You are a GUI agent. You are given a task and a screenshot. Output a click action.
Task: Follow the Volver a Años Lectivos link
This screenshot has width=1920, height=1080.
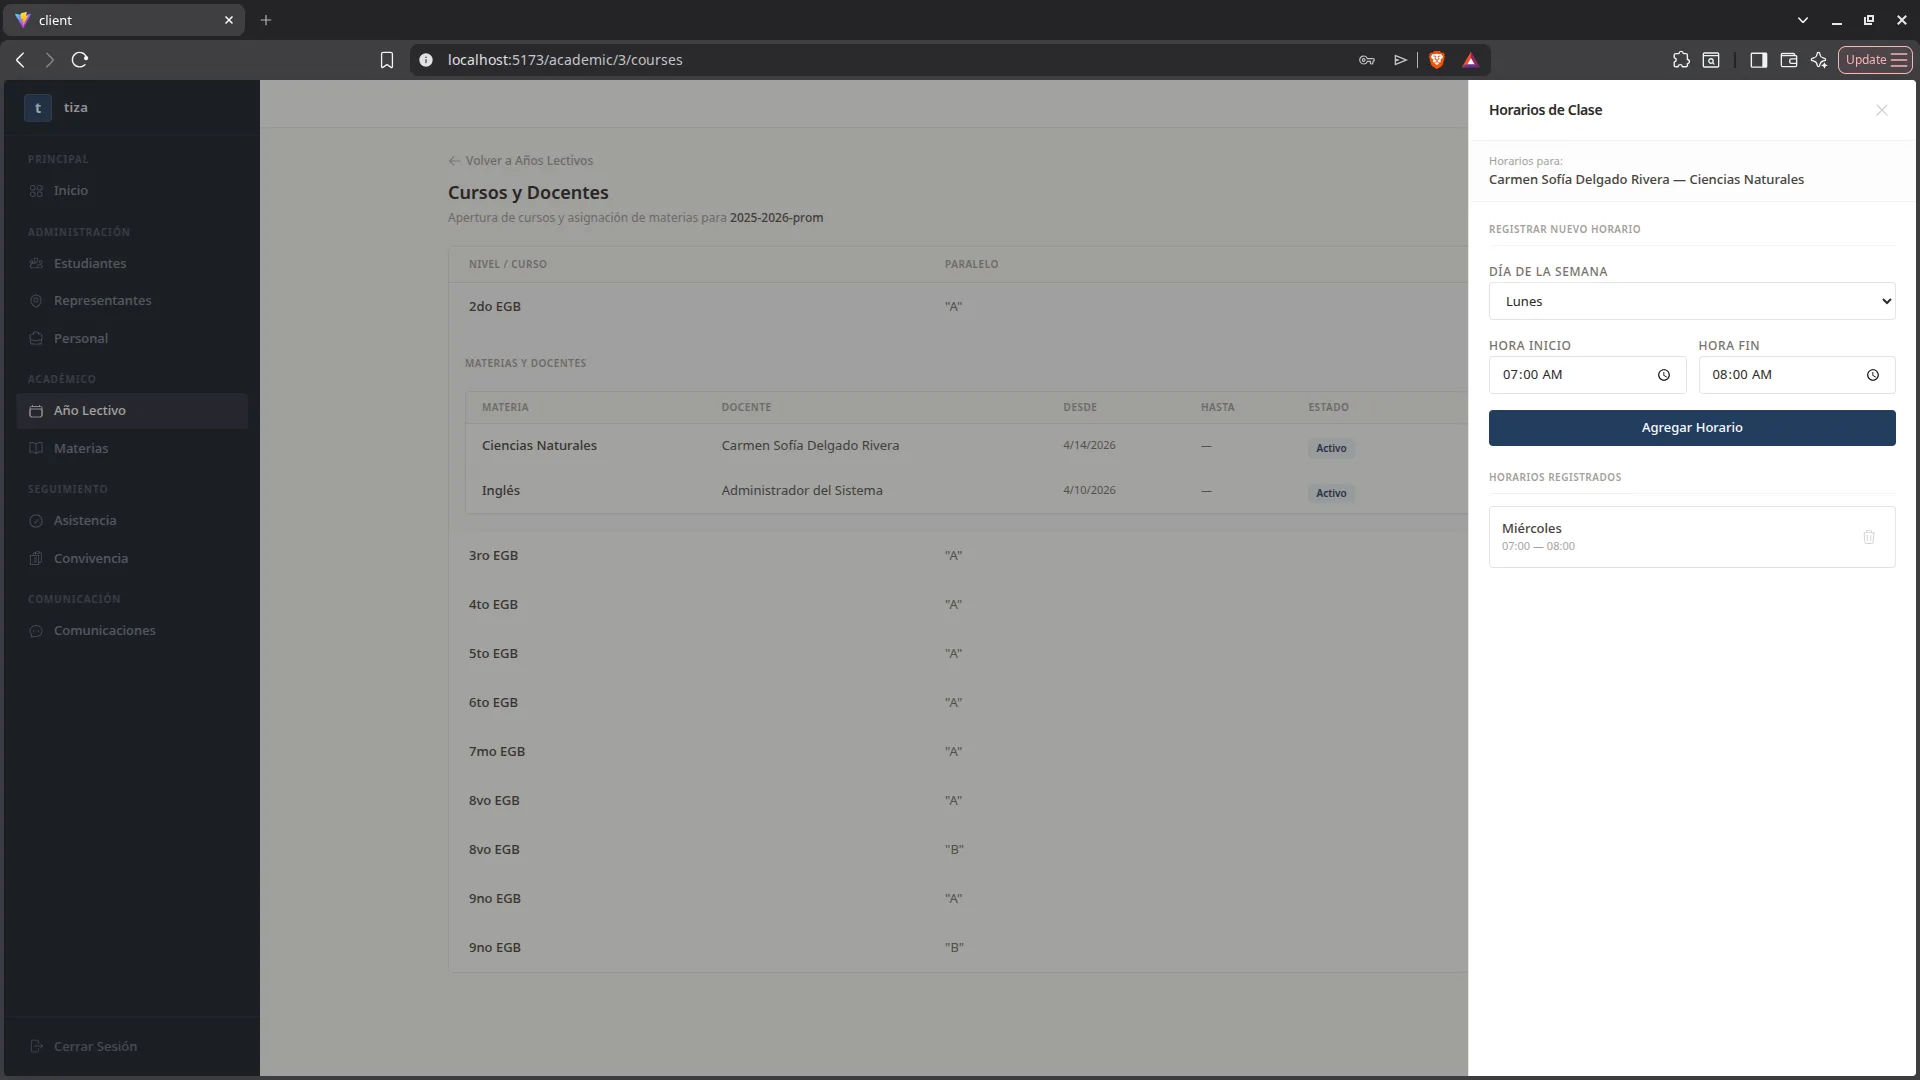[520, 161]
